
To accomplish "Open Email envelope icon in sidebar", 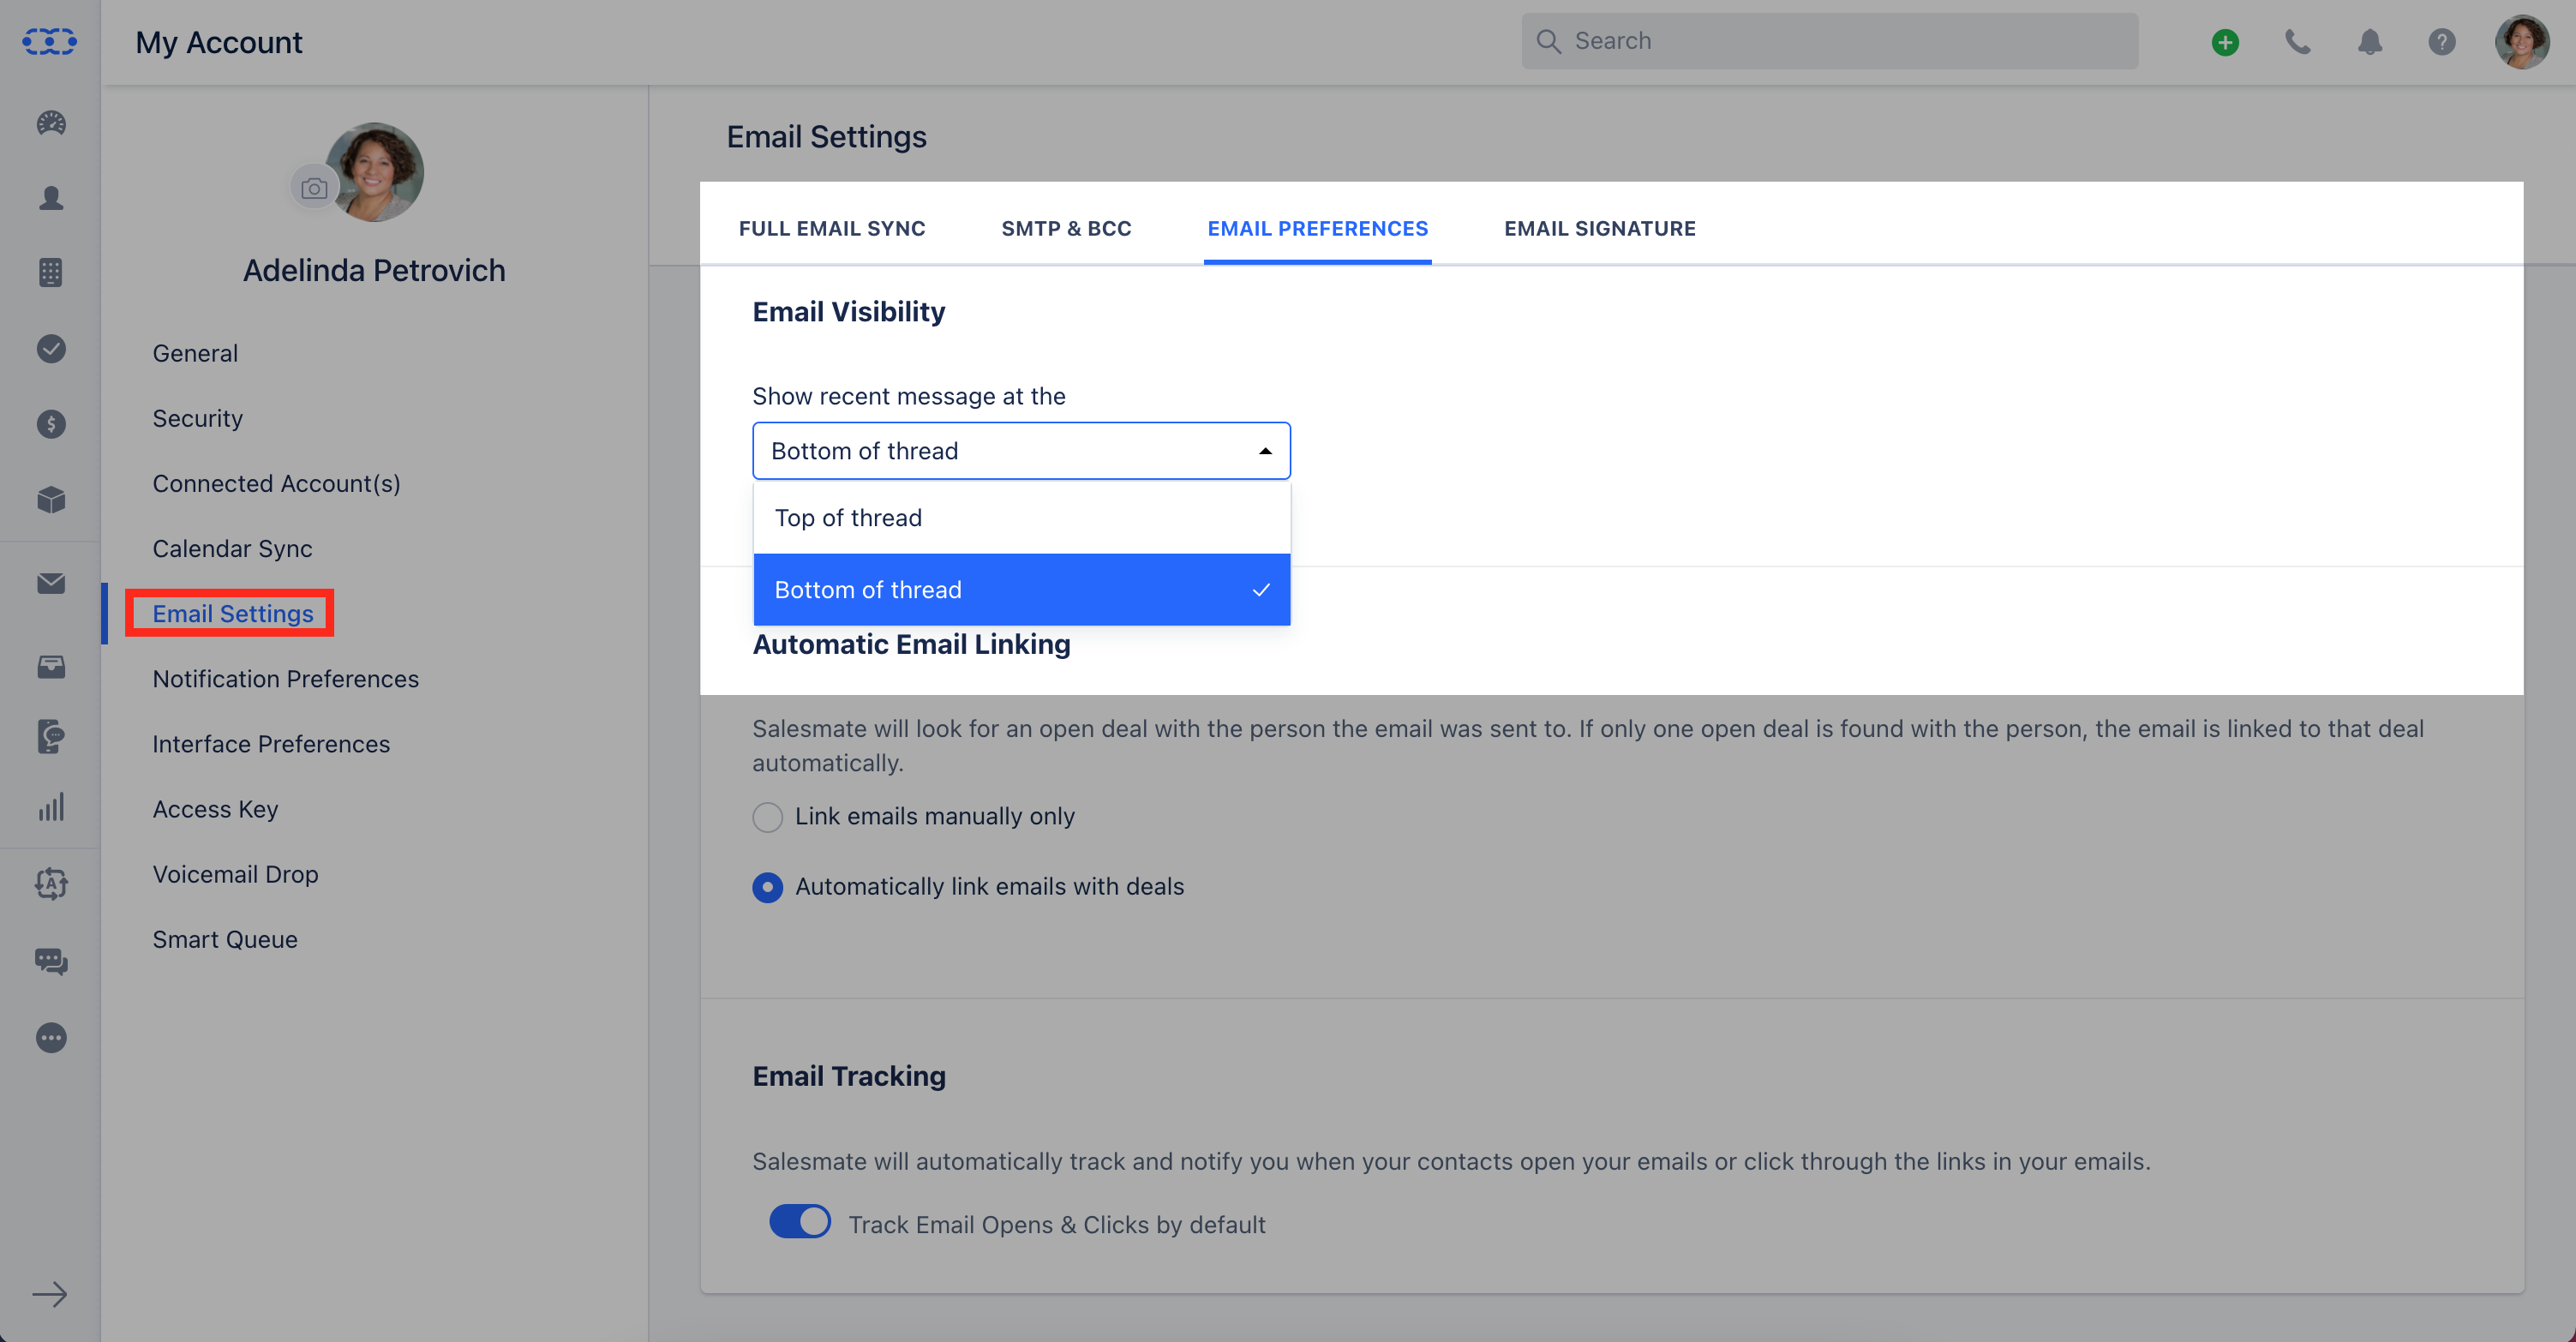I will (x=51, y=583).
